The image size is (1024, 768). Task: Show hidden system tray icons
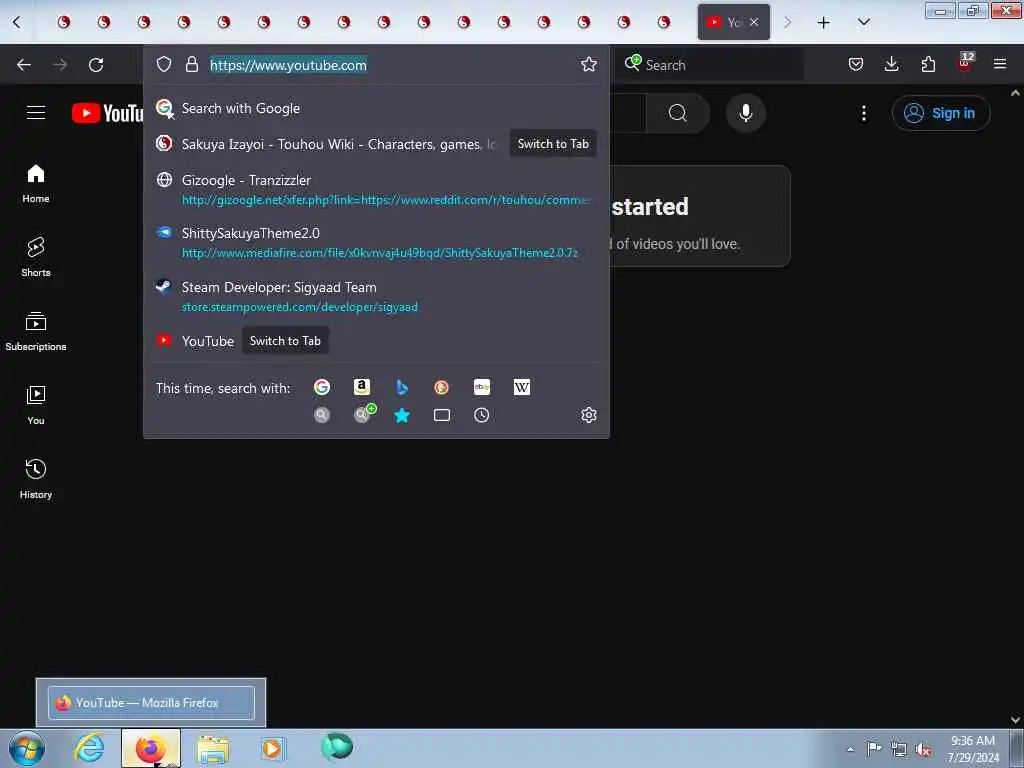click(x=850, y=749)
